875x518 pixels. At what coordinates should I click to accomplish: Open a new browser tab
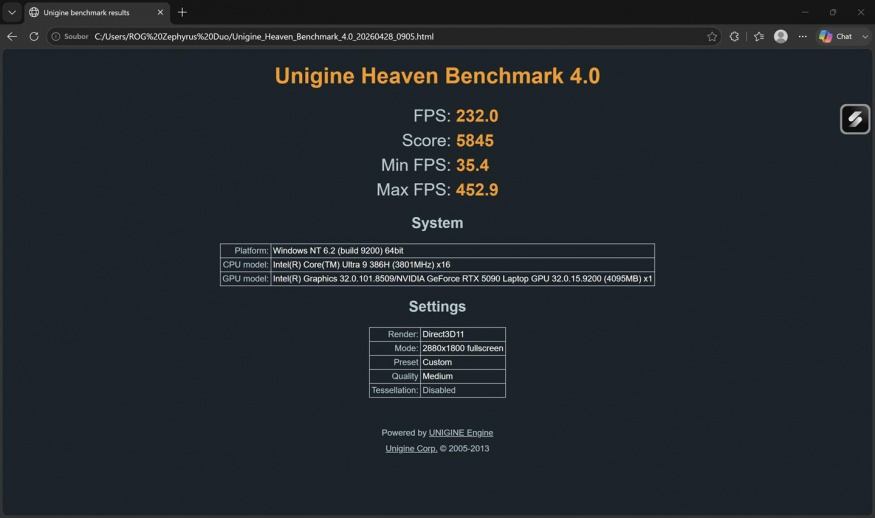pyautogui.click(x=182, y=12)
